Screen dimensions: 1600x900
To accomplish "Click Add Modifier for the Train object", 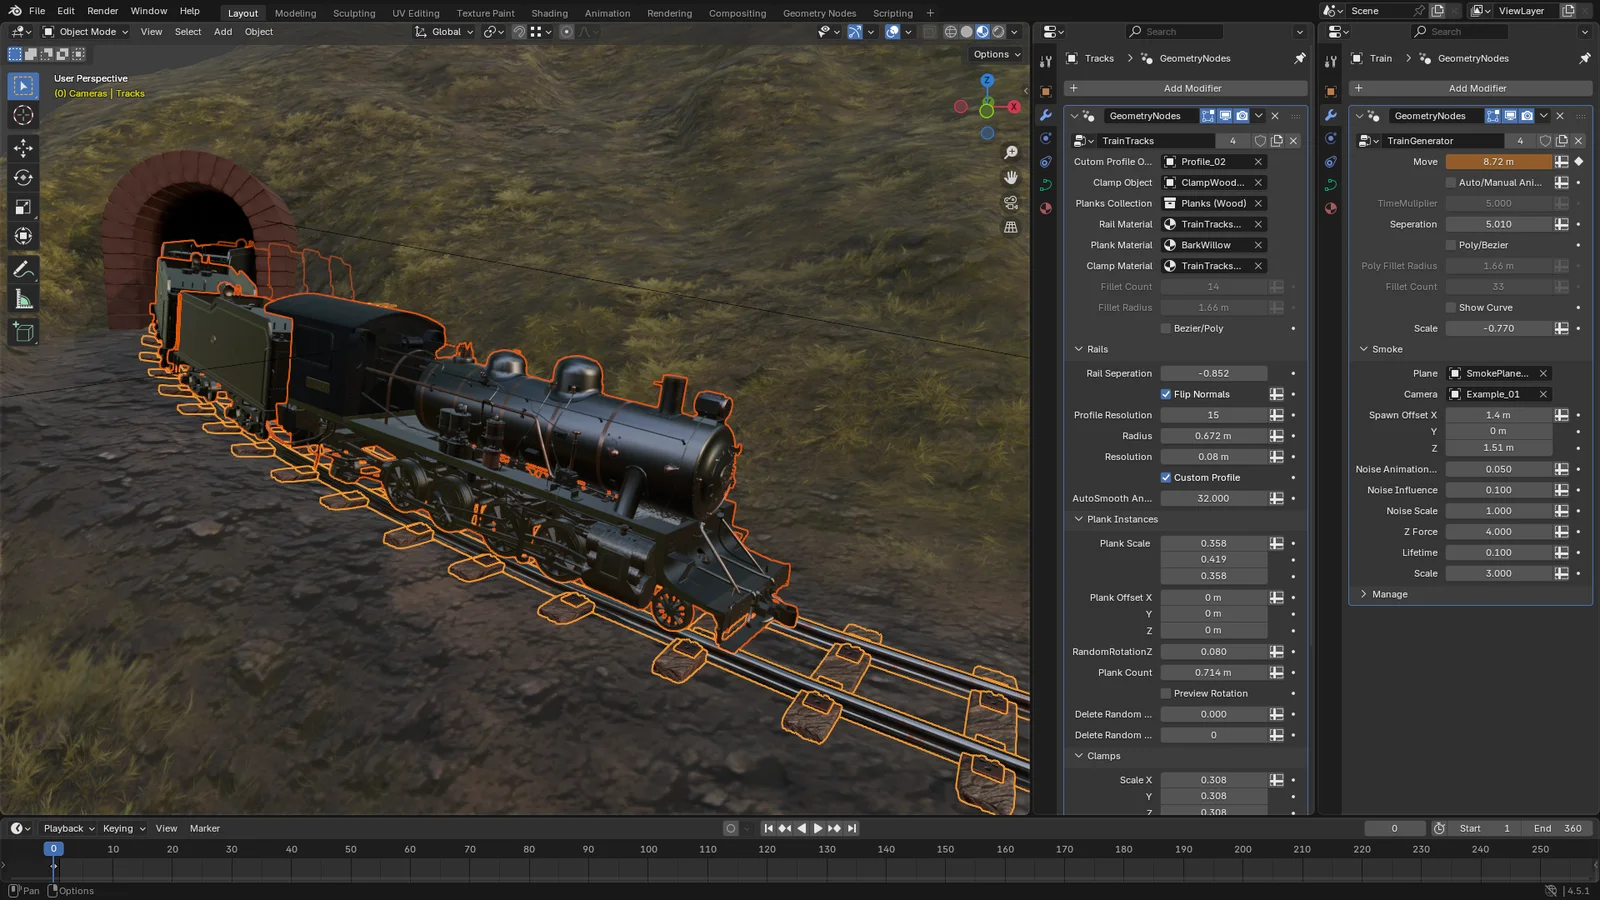I will point(1477,88).
